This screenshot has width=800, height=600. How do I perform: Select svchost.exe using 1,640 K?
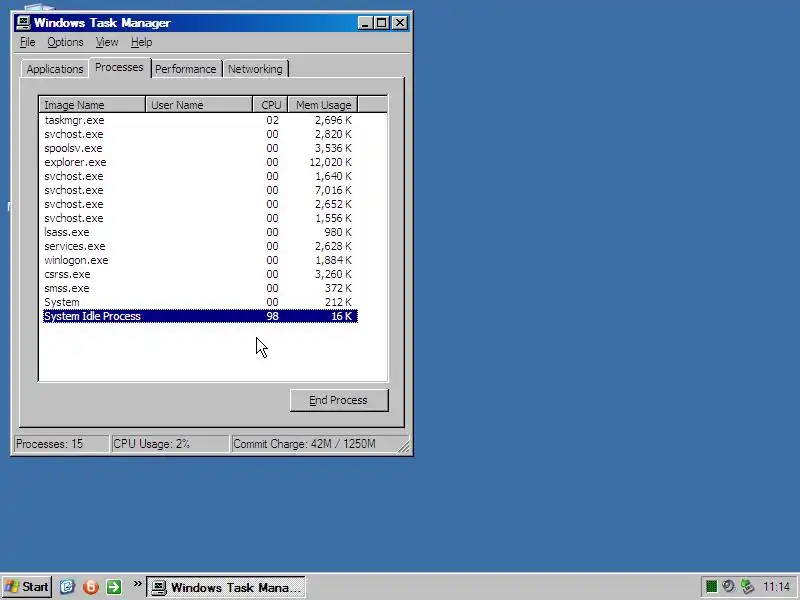tap(200, 176)
